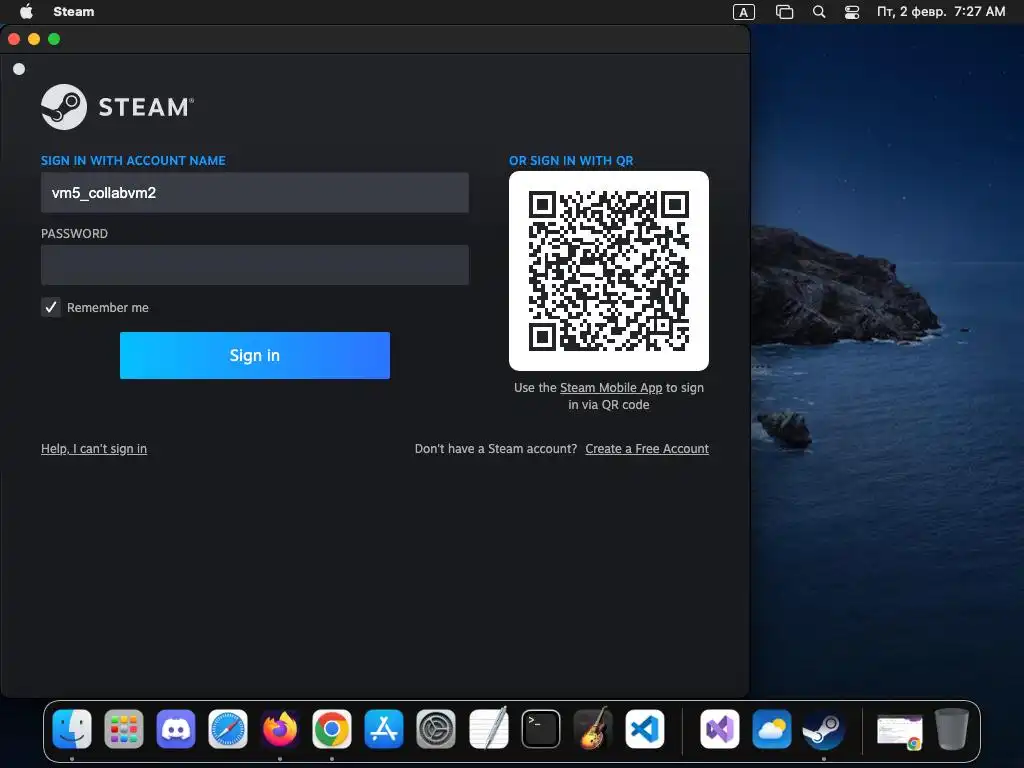Screen dimensions: 1024x768
Task: Open Launchpad in the dock
Action: pos(124,729)
